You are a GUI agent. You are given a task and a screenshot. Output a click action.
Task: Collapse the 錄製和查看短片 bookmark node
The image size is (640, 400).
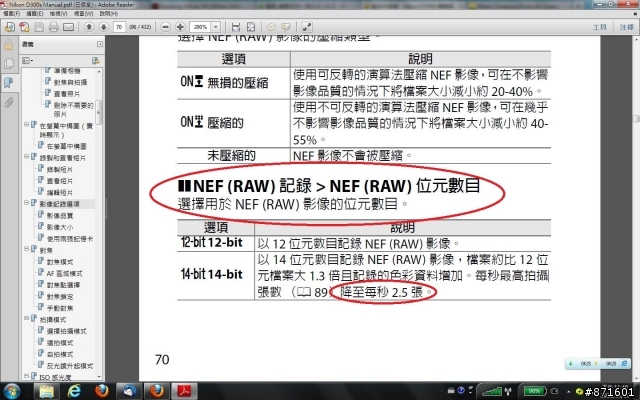(26, 156)
